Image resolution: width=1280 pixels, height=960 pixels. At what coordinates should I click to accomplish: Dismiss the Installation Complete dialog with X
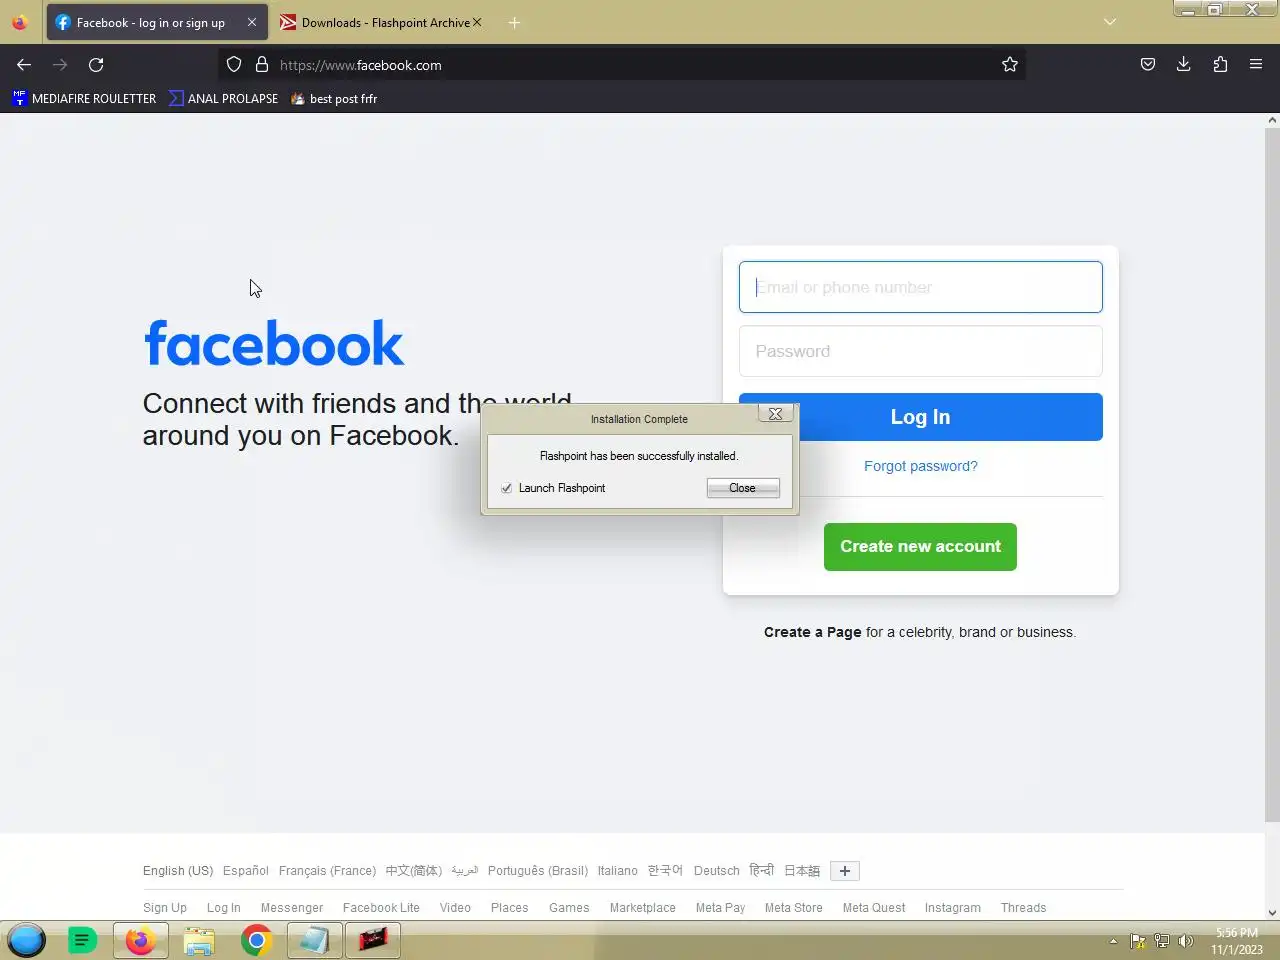[x=776, y=413]
